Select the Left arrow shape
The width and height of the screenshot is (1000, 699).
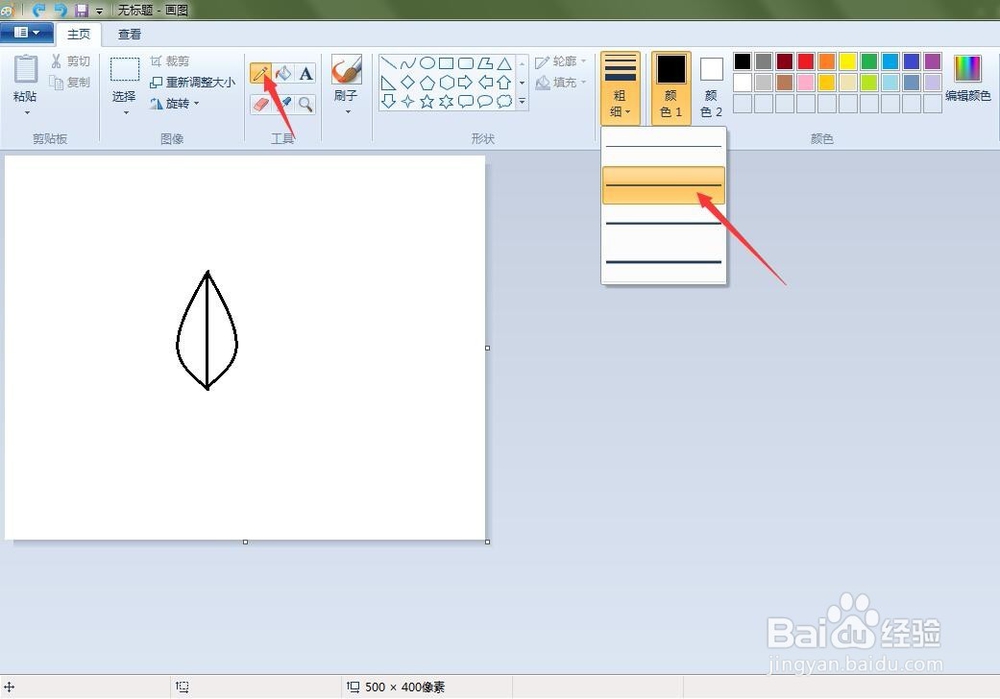pyautogui.click(x=485, y=82)
